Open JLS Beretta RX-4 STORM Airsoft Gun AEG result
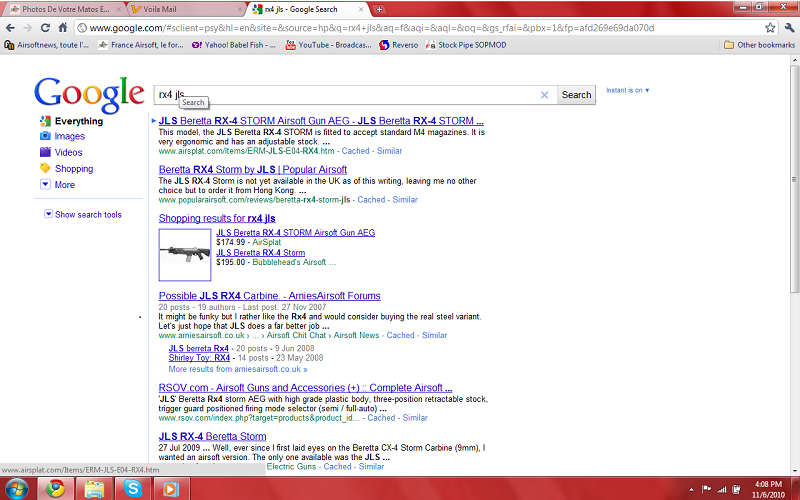The width and height of the screenshot is (800, 500). pyautogui.click(x=321, y=121)
